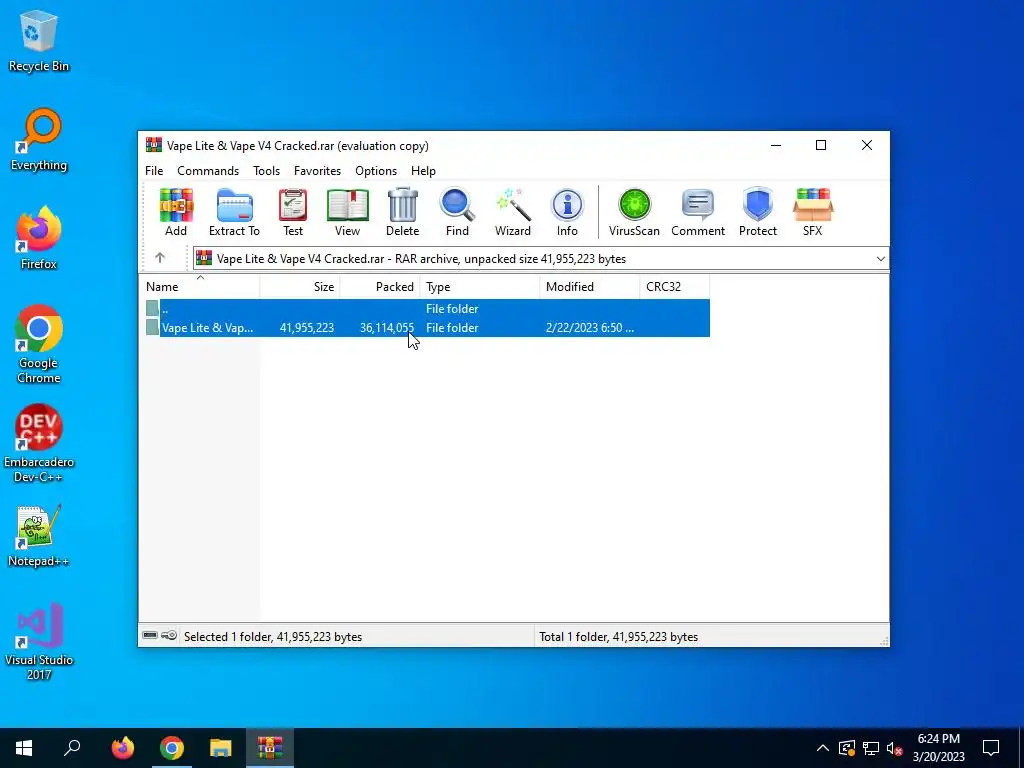Expand the archive path dropdown
Image resolution: width=1024 pixels, height=768 pixels.
[x=880, y=259]
